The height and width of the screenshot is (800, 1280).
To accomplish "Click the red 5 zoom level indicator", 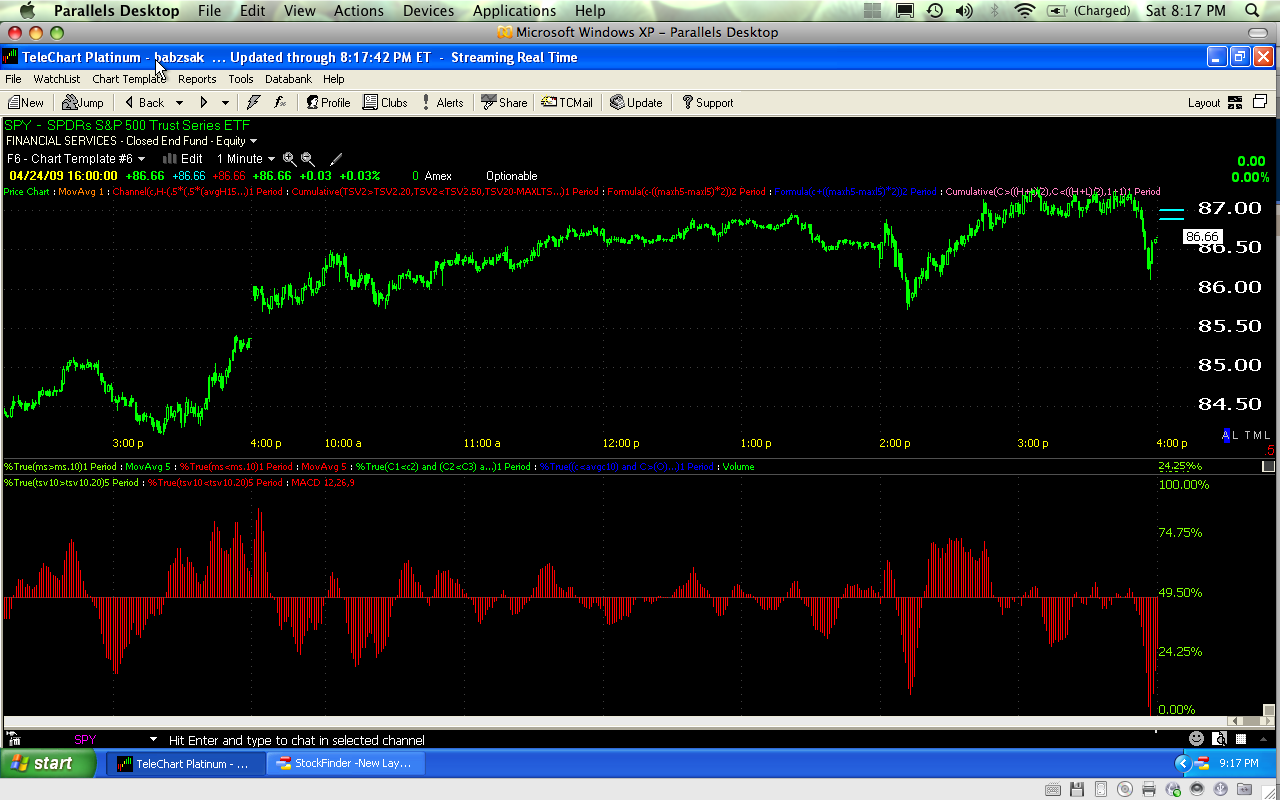I will tap(1270, 450).
